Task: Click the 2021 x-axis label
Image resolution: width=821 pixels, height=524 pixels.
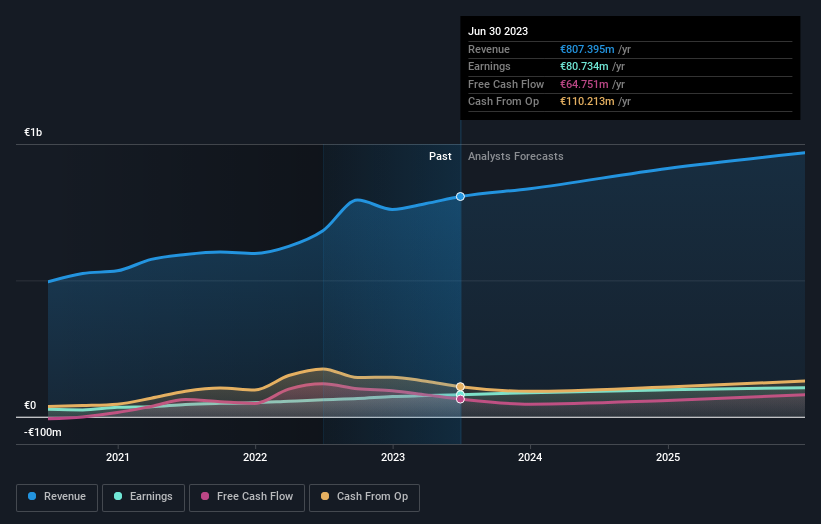Action: tap(118, 457)
